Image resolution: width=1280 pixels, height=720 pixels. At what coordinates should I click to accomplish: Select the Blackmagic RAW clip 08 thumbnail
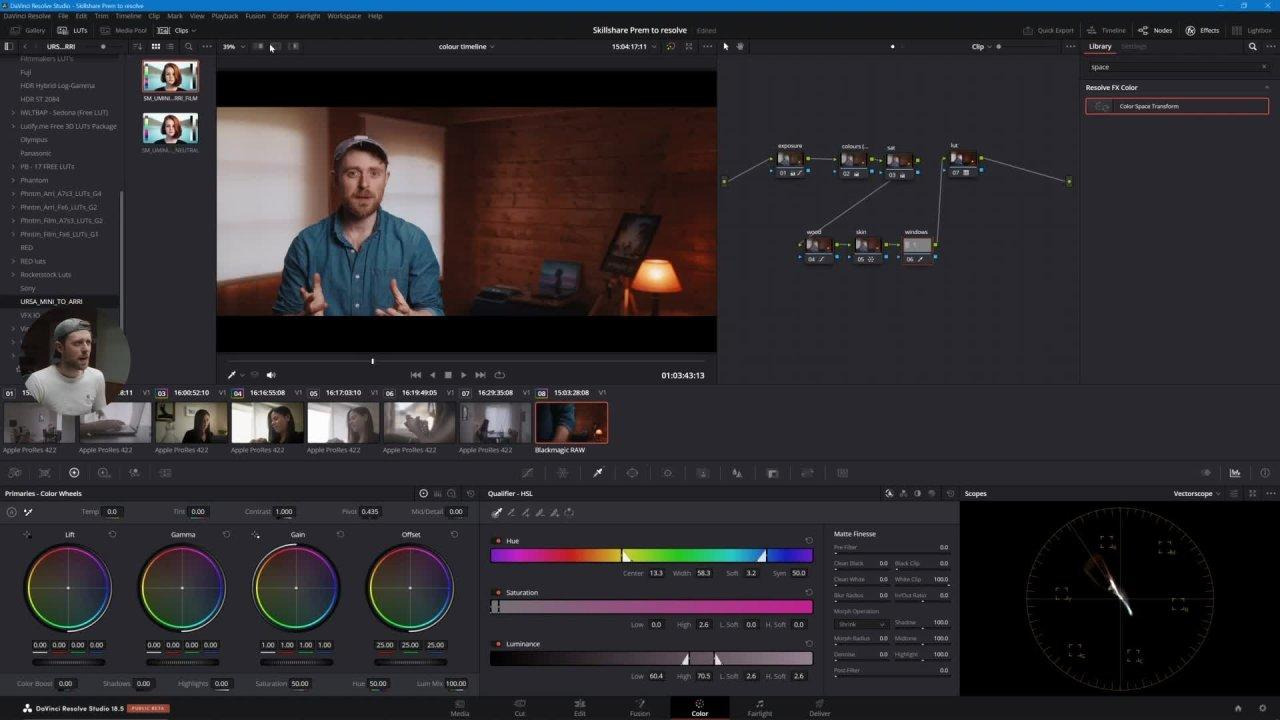(x=571, y=422)
